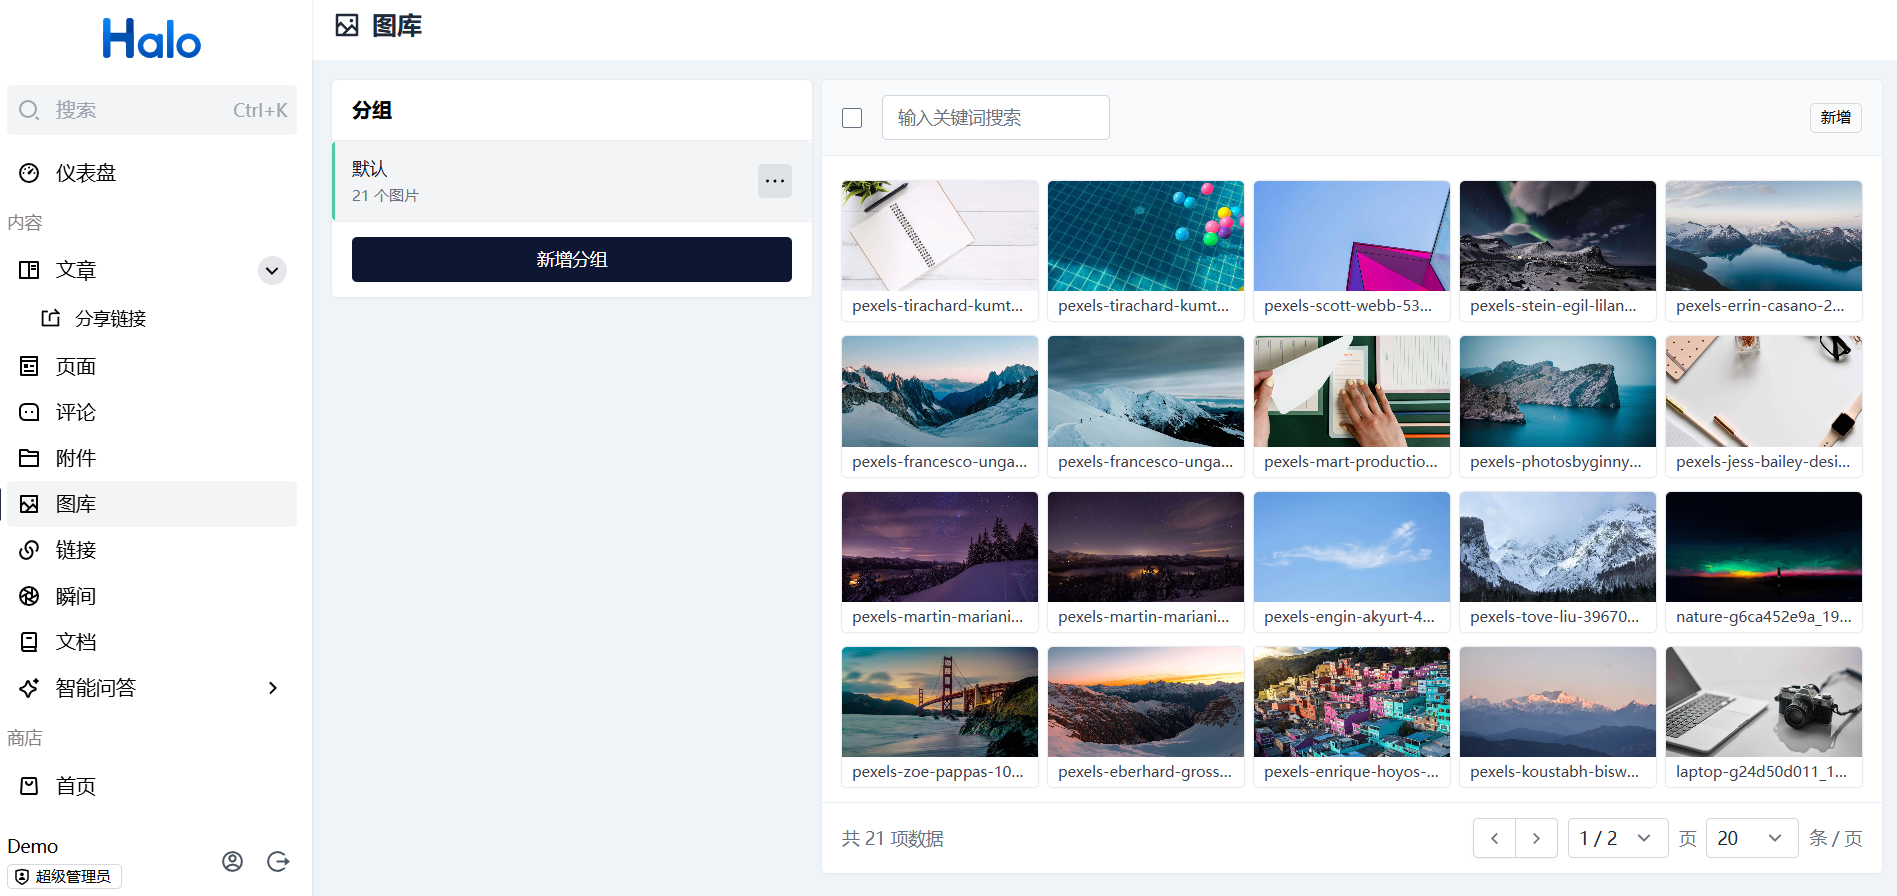Click the logout icon
The width and height of the screenshot is (1897, 896).
tap(278, 861)
